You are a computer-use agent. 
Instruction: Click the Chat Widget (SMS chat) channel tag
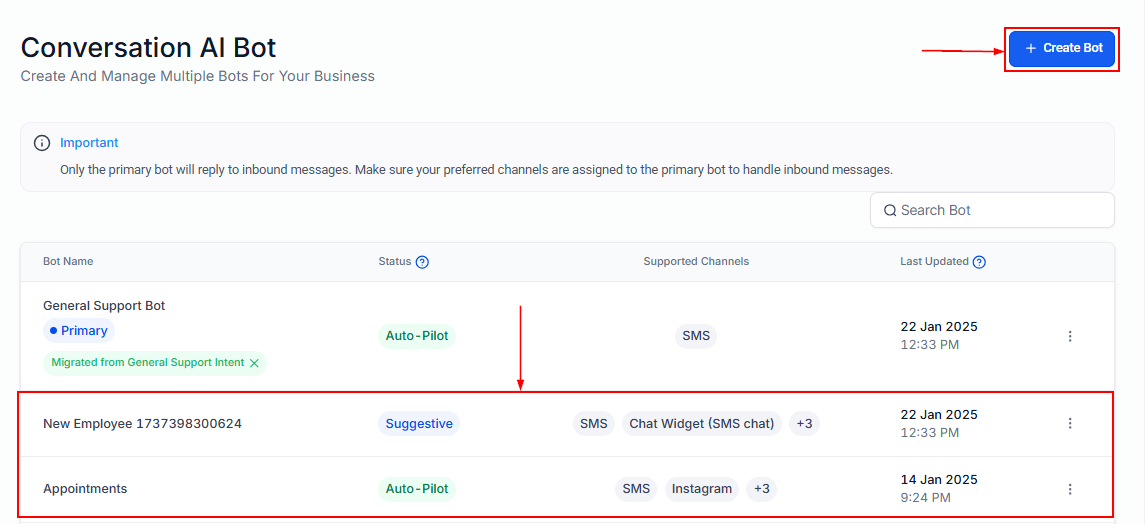pyautogui.click(x=701, y=423)
